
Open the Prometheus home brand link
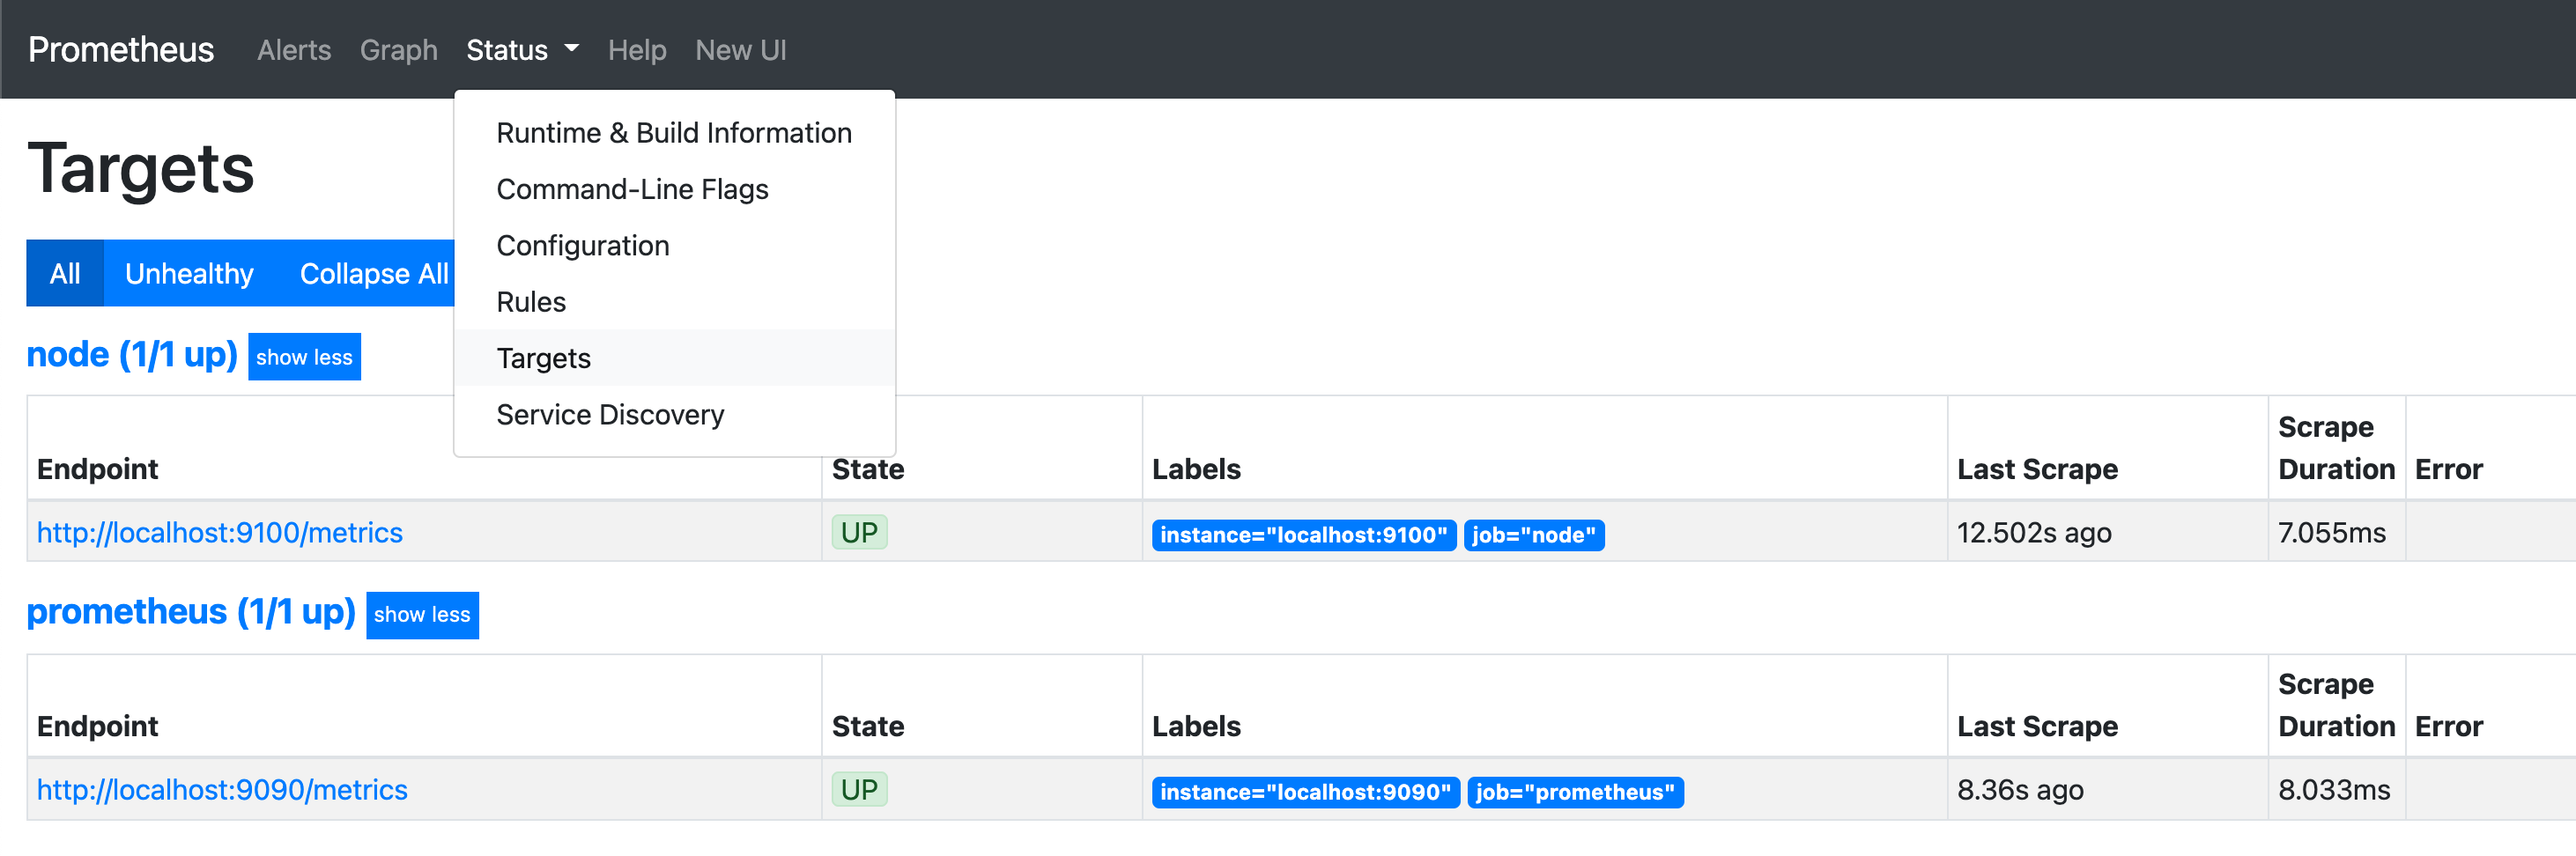121,49
